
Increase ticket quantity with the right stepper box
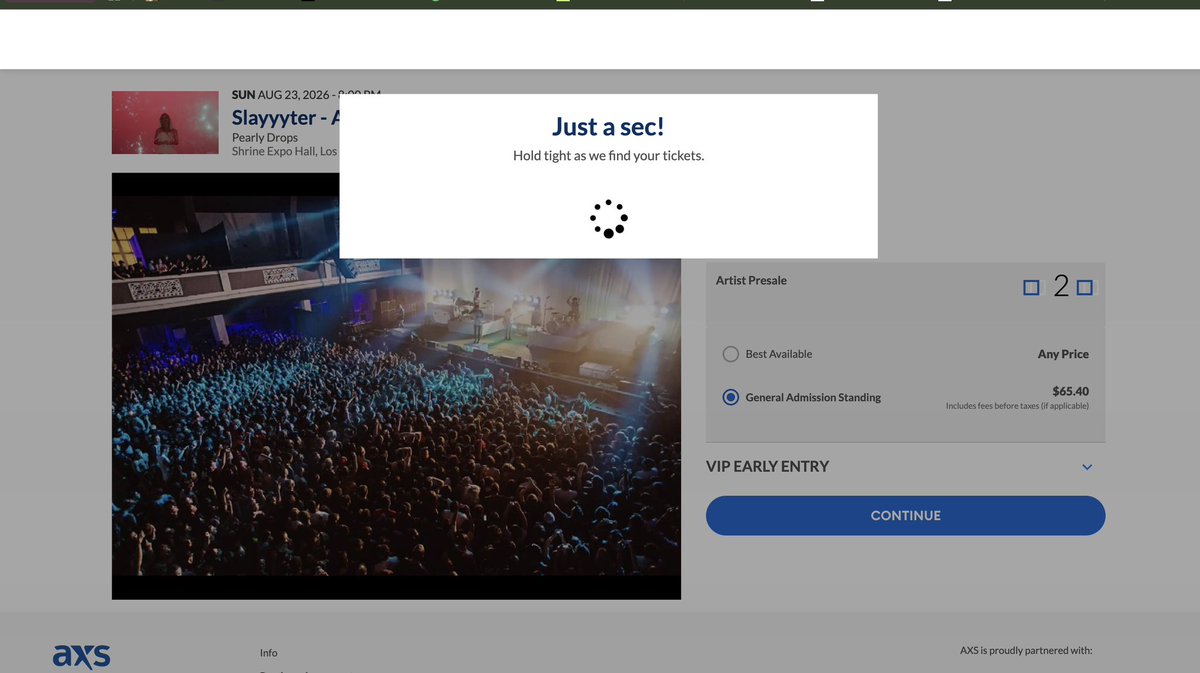(x=1085, y=288)
